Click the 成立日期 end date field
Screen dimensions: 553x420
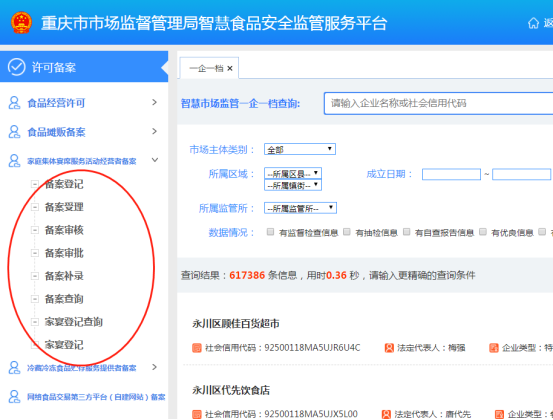[x=522, y=174]
